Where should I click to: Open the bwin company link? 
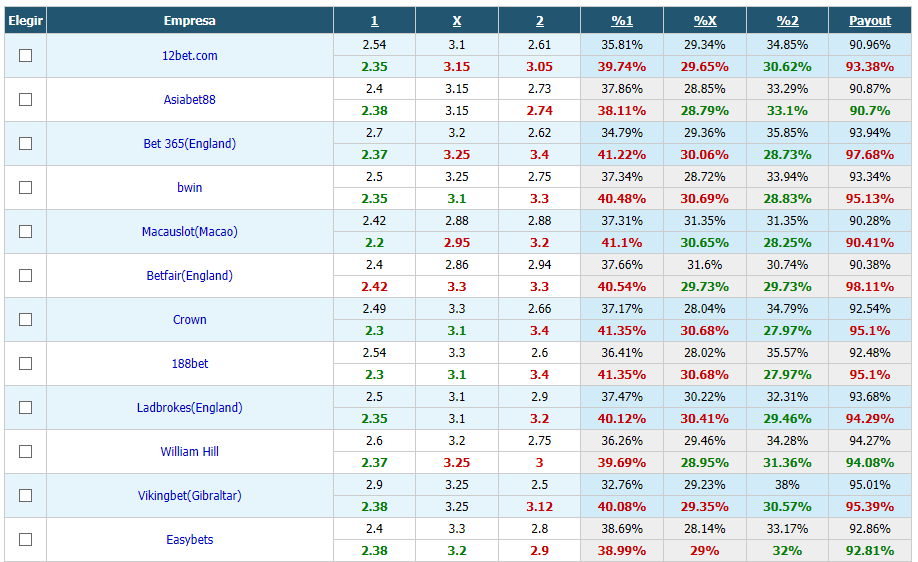[190, 187]
